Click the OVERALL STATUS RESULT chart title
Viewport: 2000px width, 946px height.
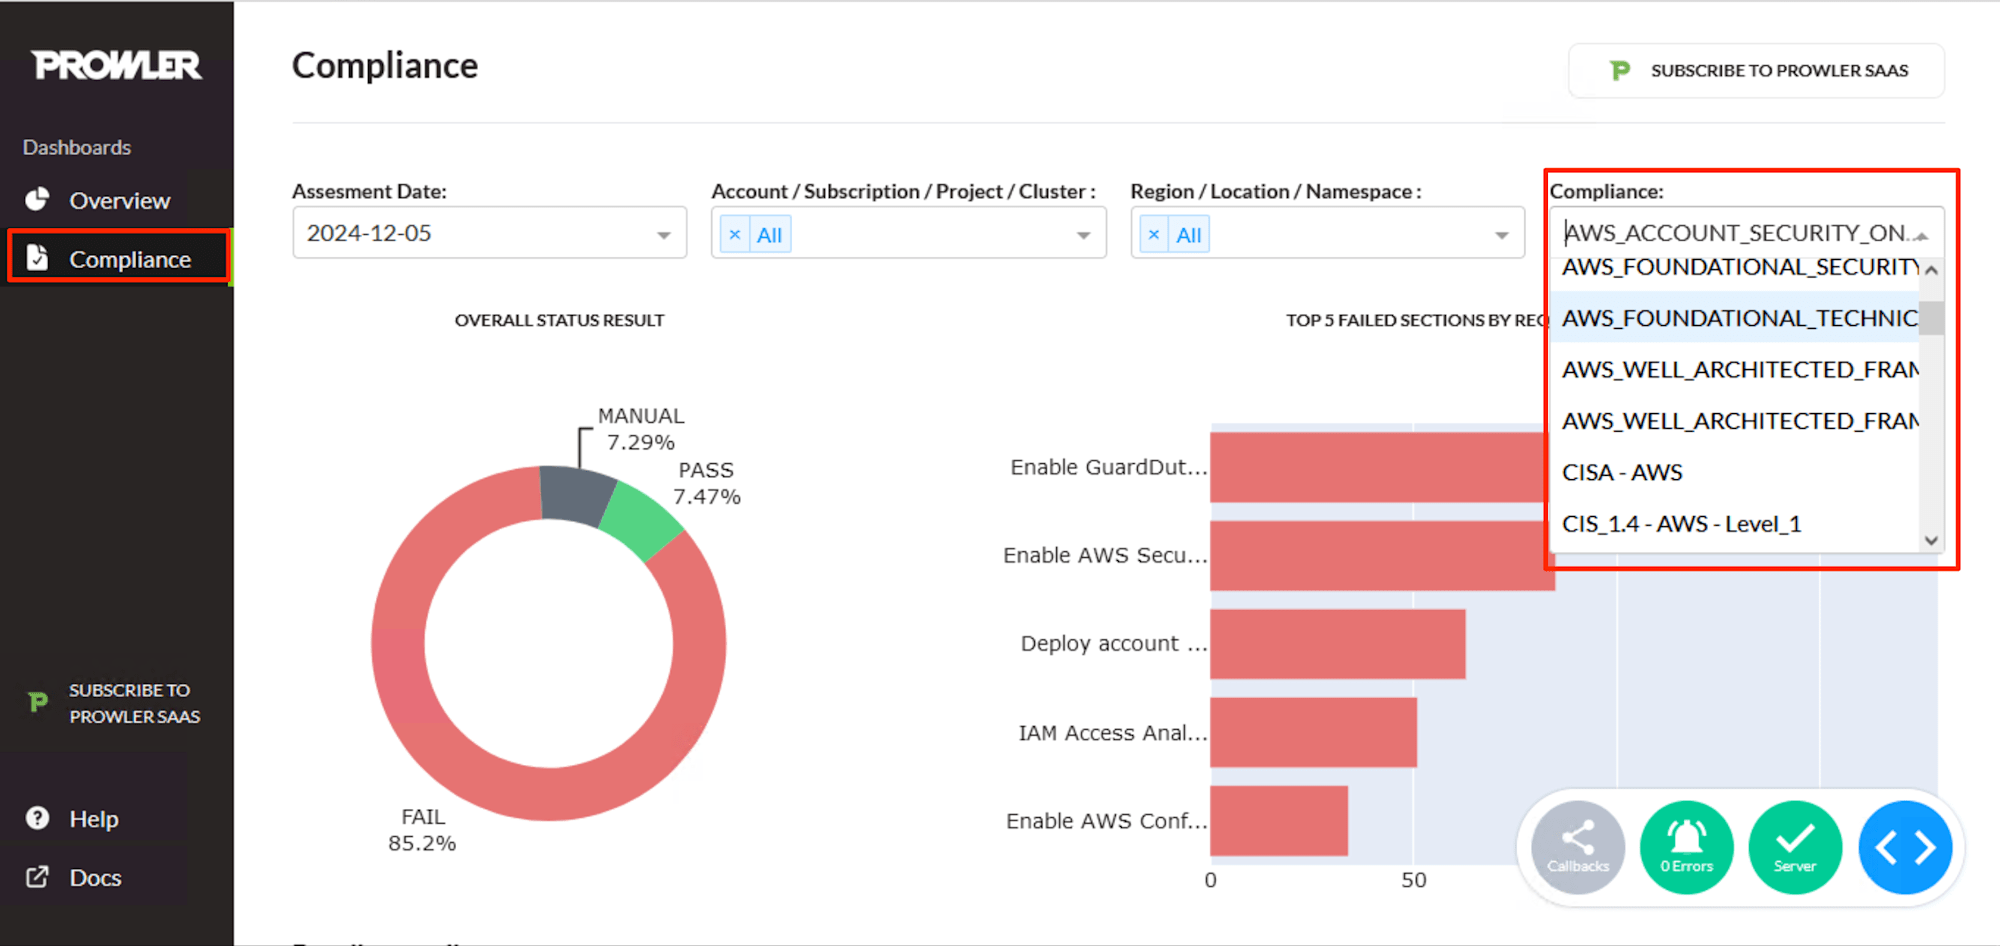click(559, 320)
